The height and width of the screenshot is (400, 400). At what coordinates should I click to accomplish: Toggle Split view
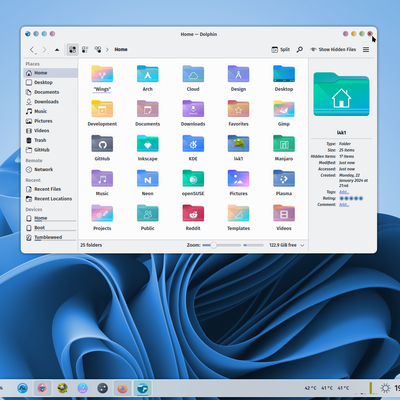coord(280,49)
